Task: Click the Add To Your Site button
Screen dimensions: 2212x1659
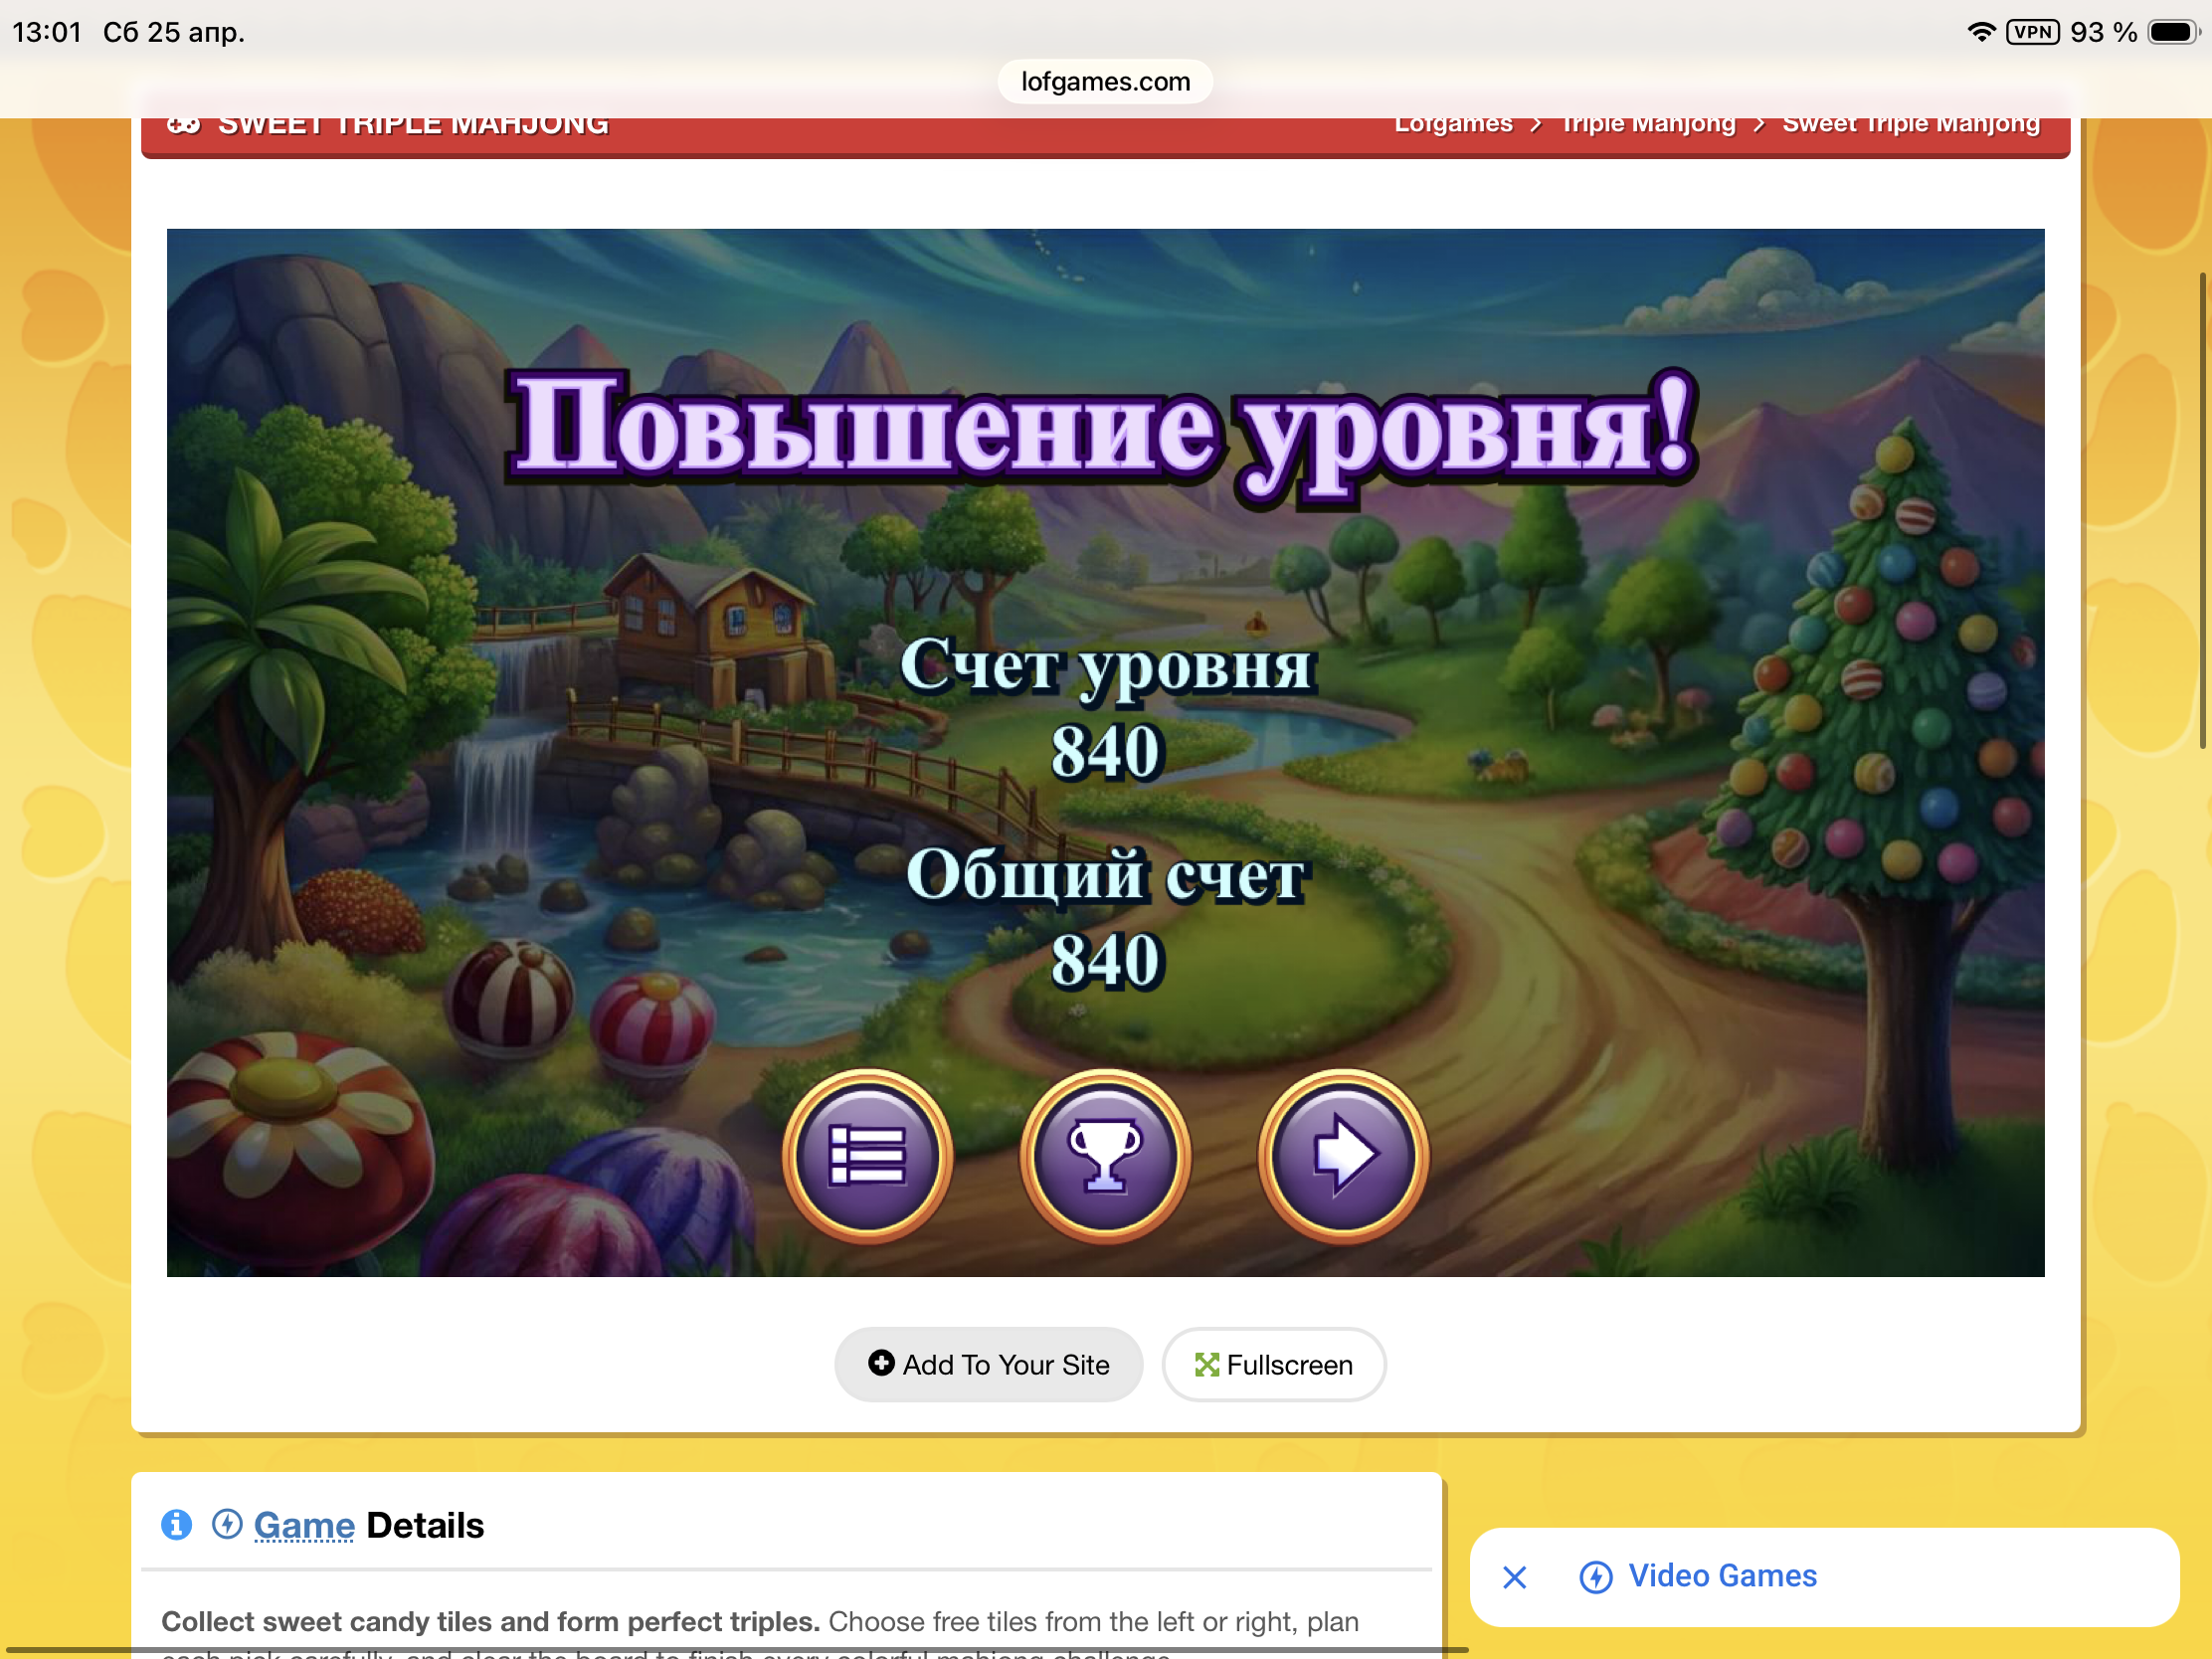Action: (x=988, y=1364)
